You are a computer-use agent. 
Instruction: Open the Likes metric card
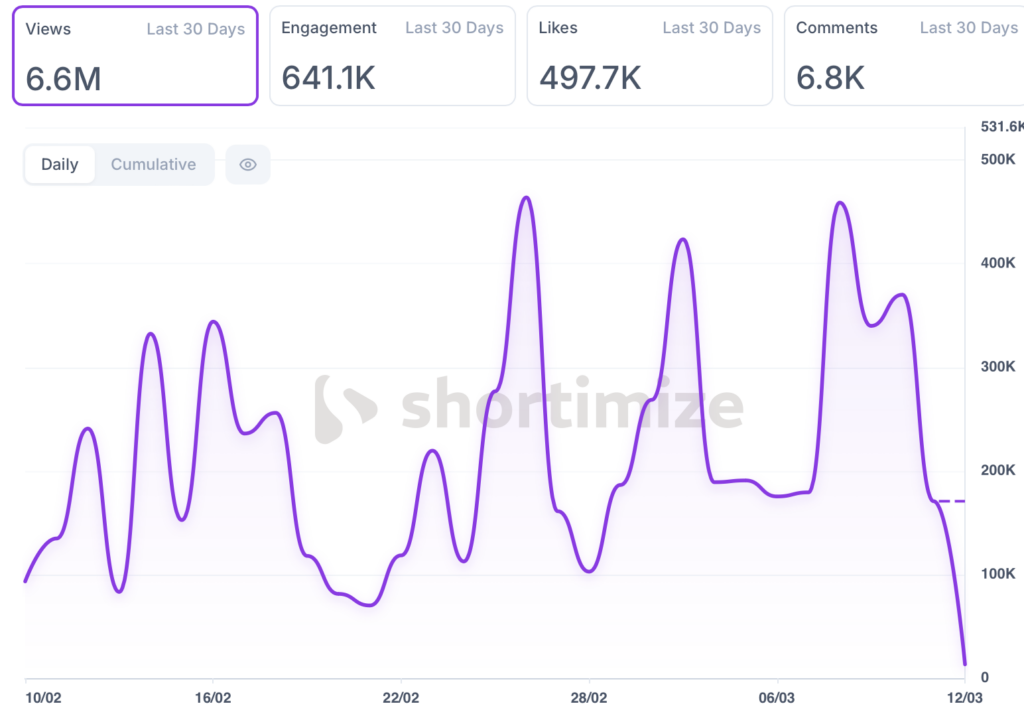[649, 55]
